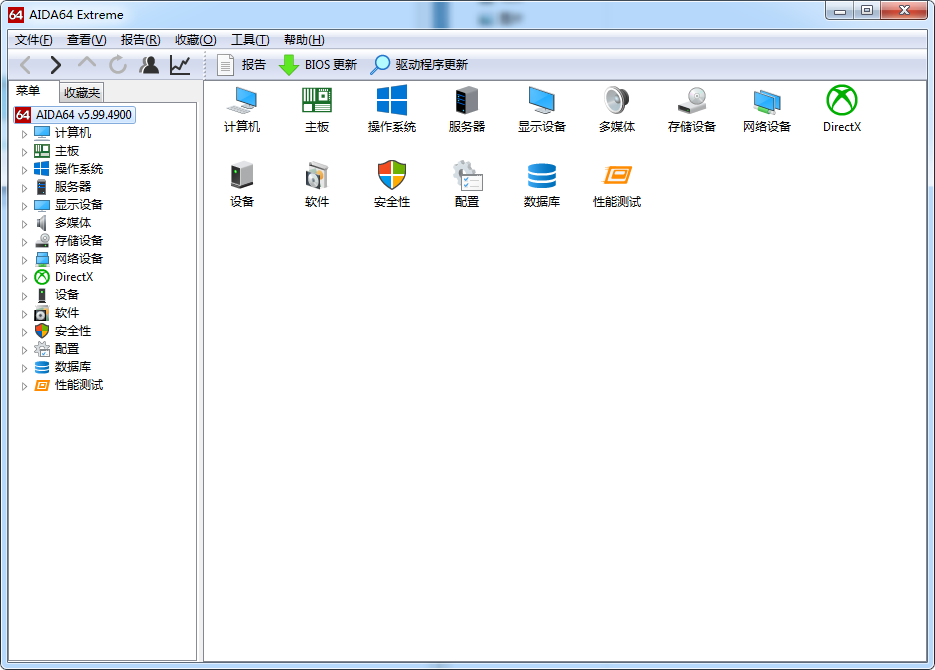Switch to the 菜单 tab
This screenshot has width=935, height=670.
point(28,91)
